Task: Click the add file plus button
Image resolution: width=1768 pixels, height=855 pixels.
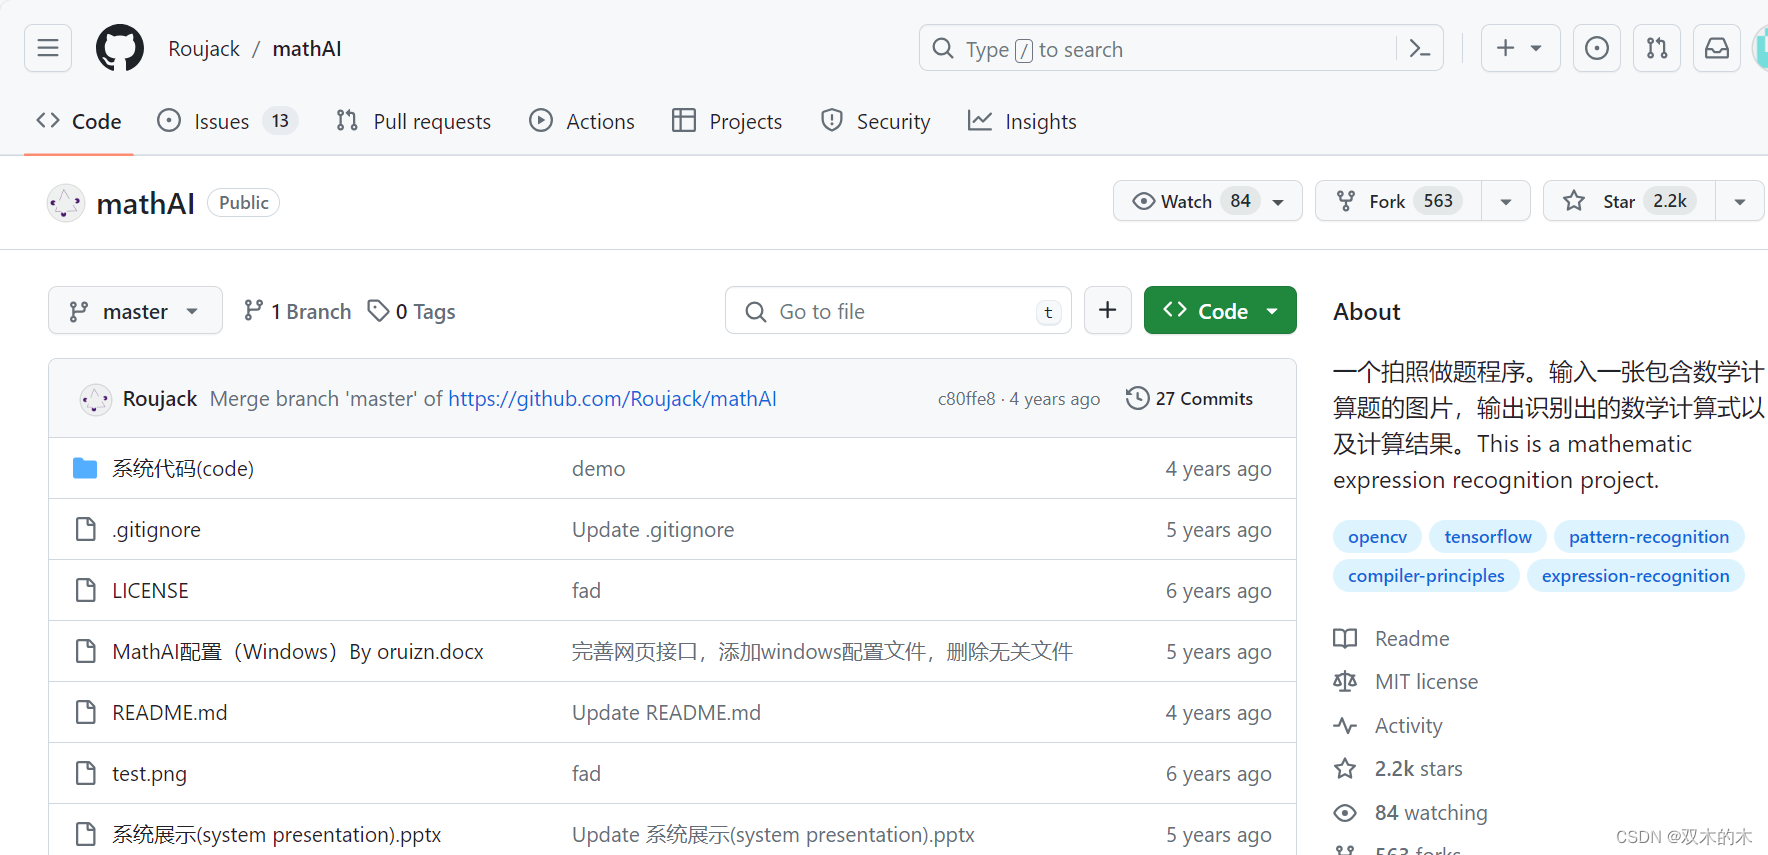Action: (1108, 311)
